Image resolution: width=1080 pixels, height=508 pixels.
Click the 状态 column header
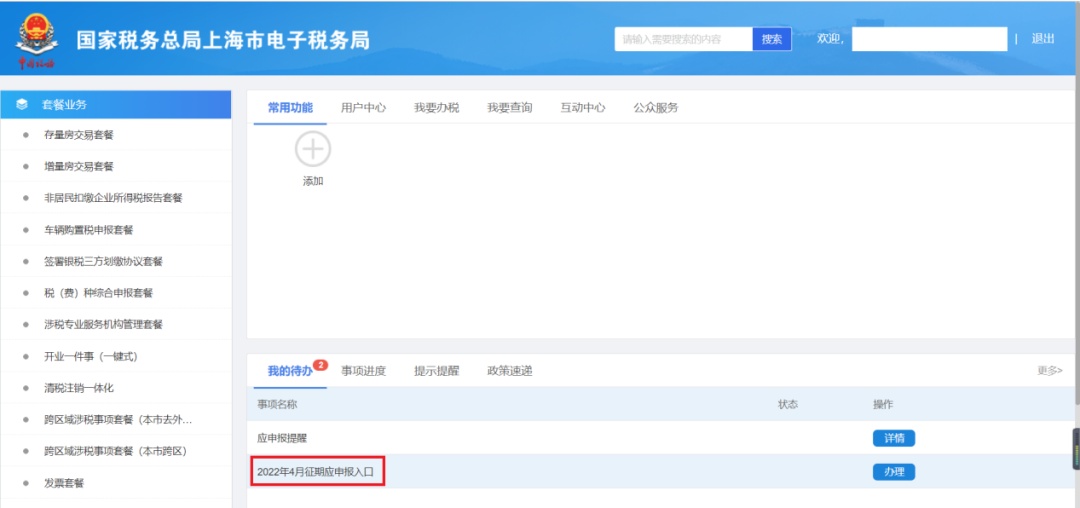788,404
